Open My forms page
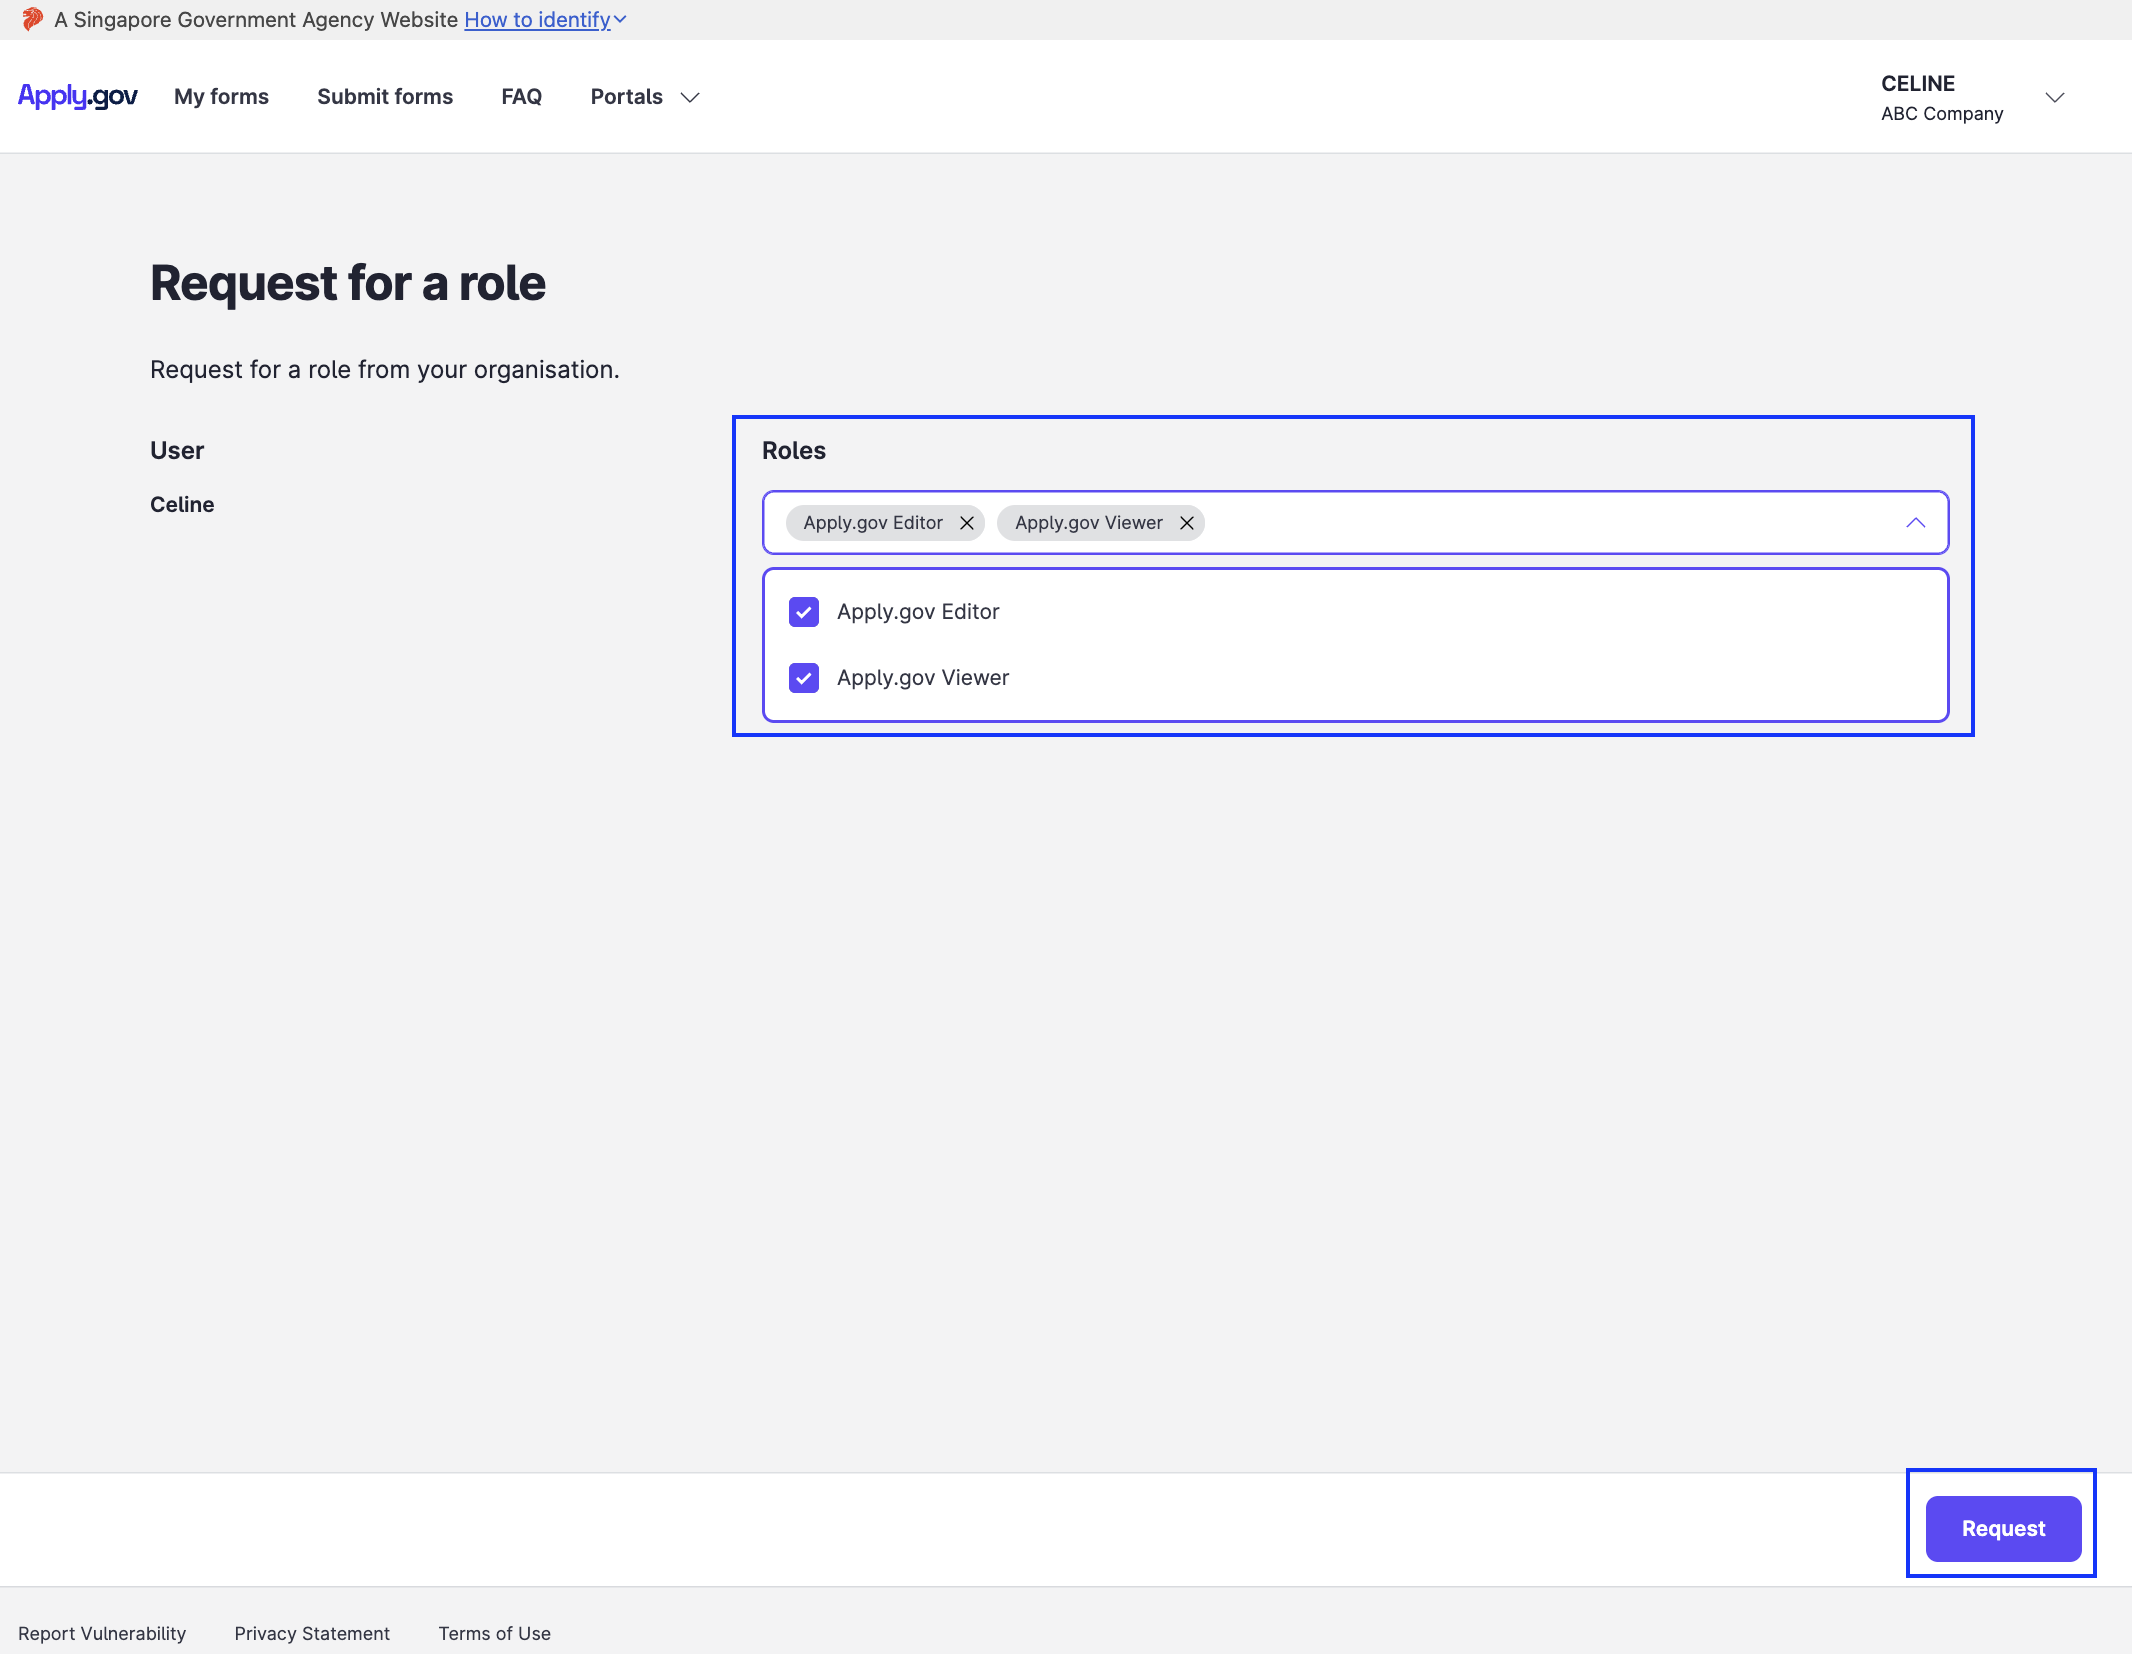Screen dimensions: 2132x1654 221,96
